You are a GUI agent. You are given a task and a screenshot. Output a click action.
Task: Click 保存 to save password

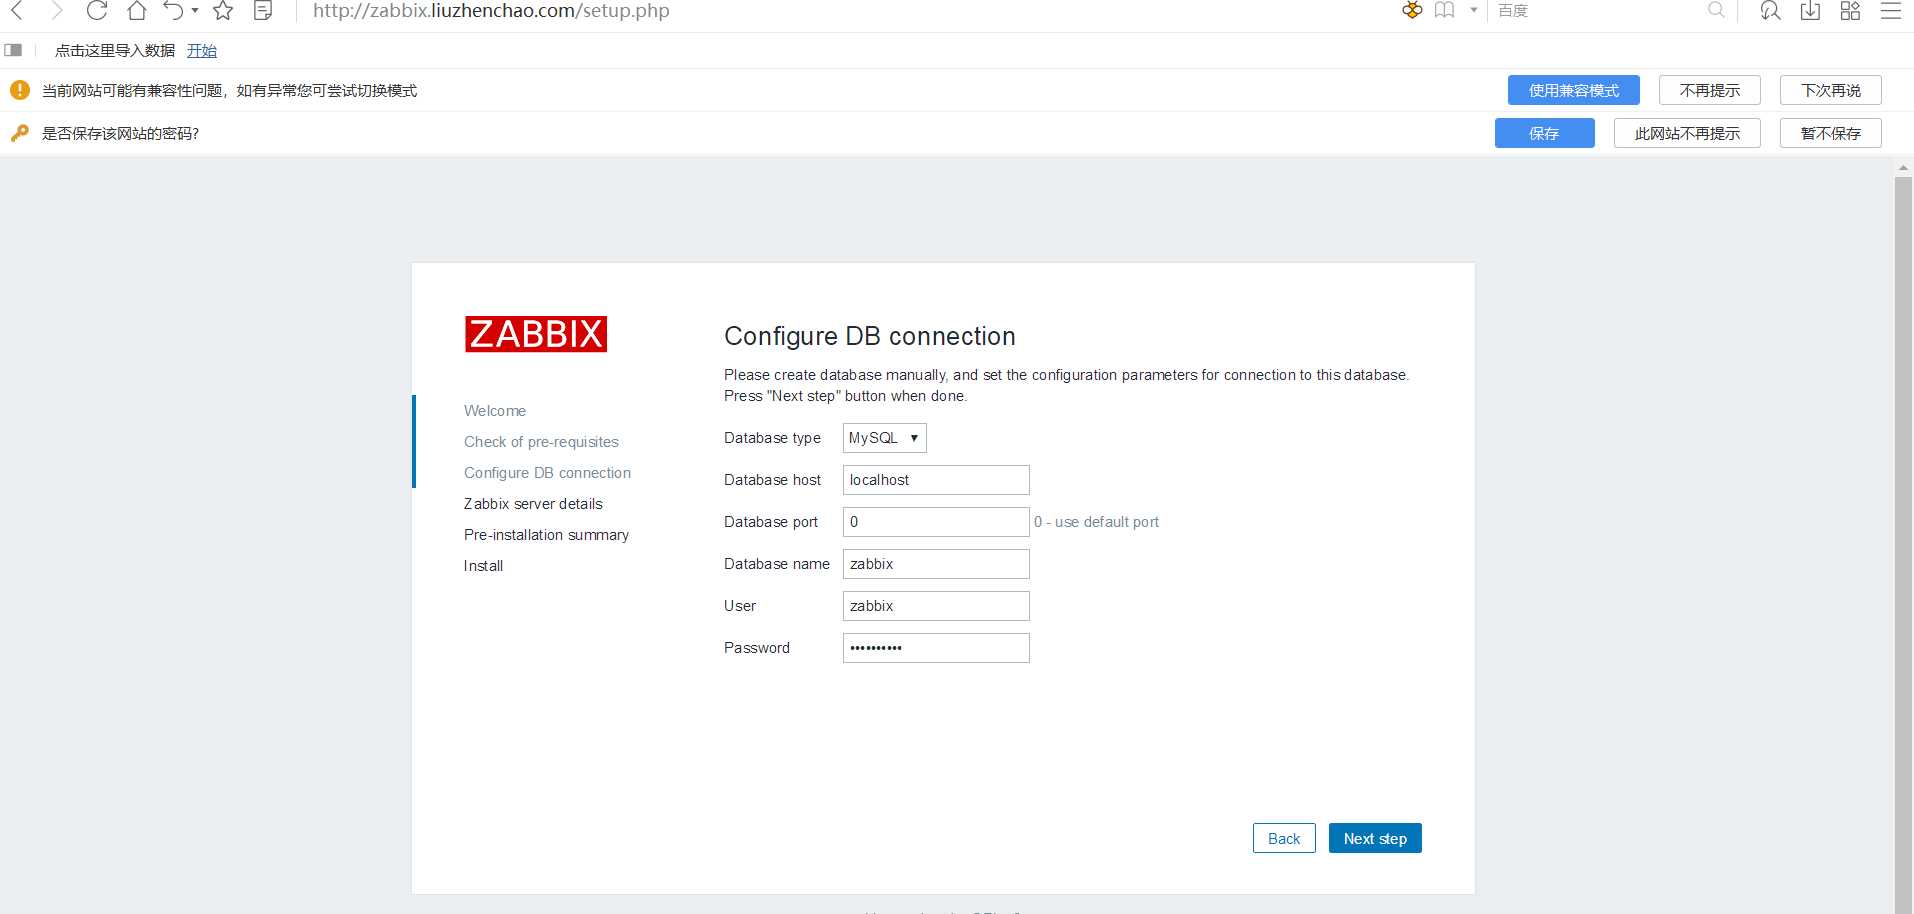[x=1545, y=133]
